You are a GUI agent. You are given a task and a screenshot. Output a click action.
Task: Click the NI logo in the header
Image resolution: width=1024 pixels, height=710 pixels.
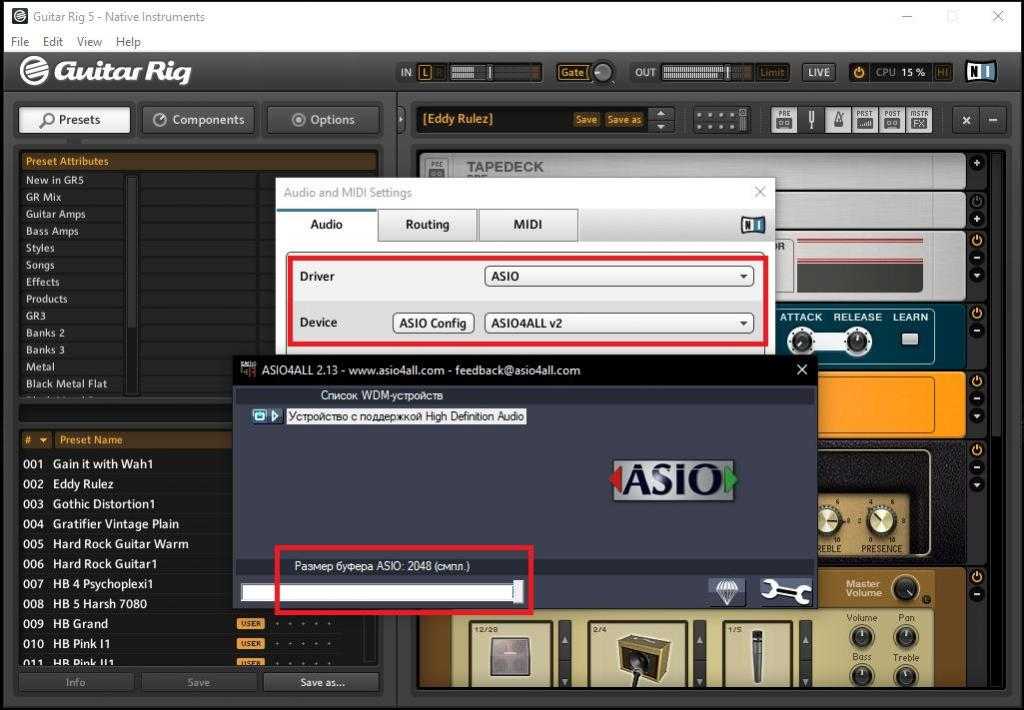[x=980, y=71]
